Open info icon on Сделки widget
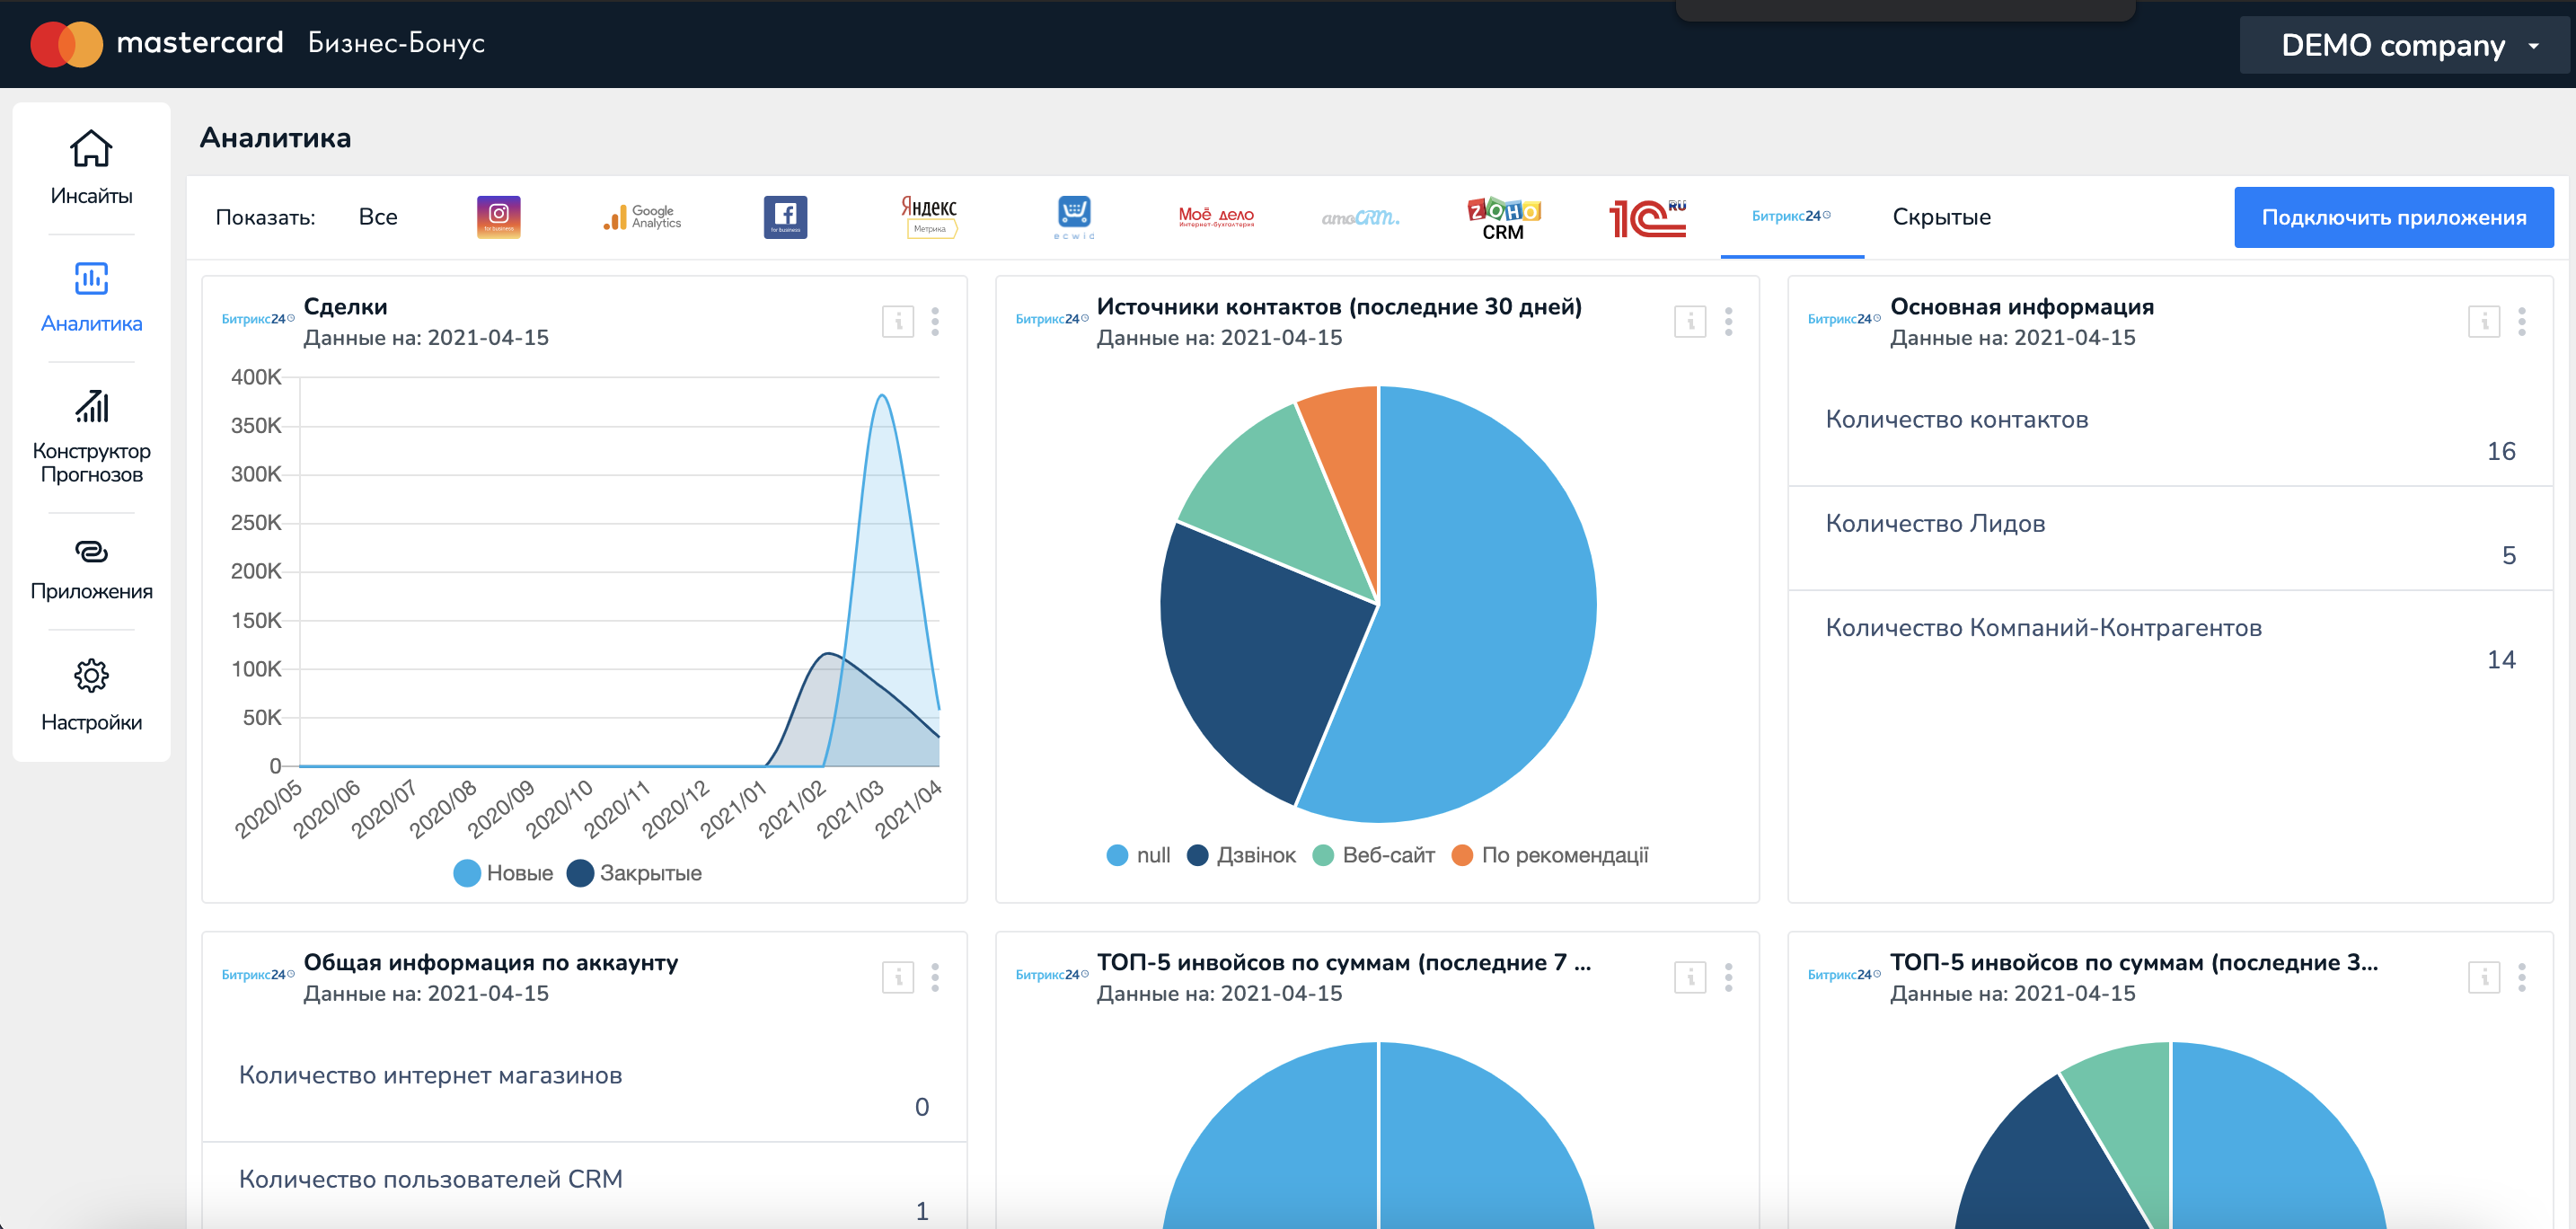The image size is (2576, 1229). (x=897, y=322)
